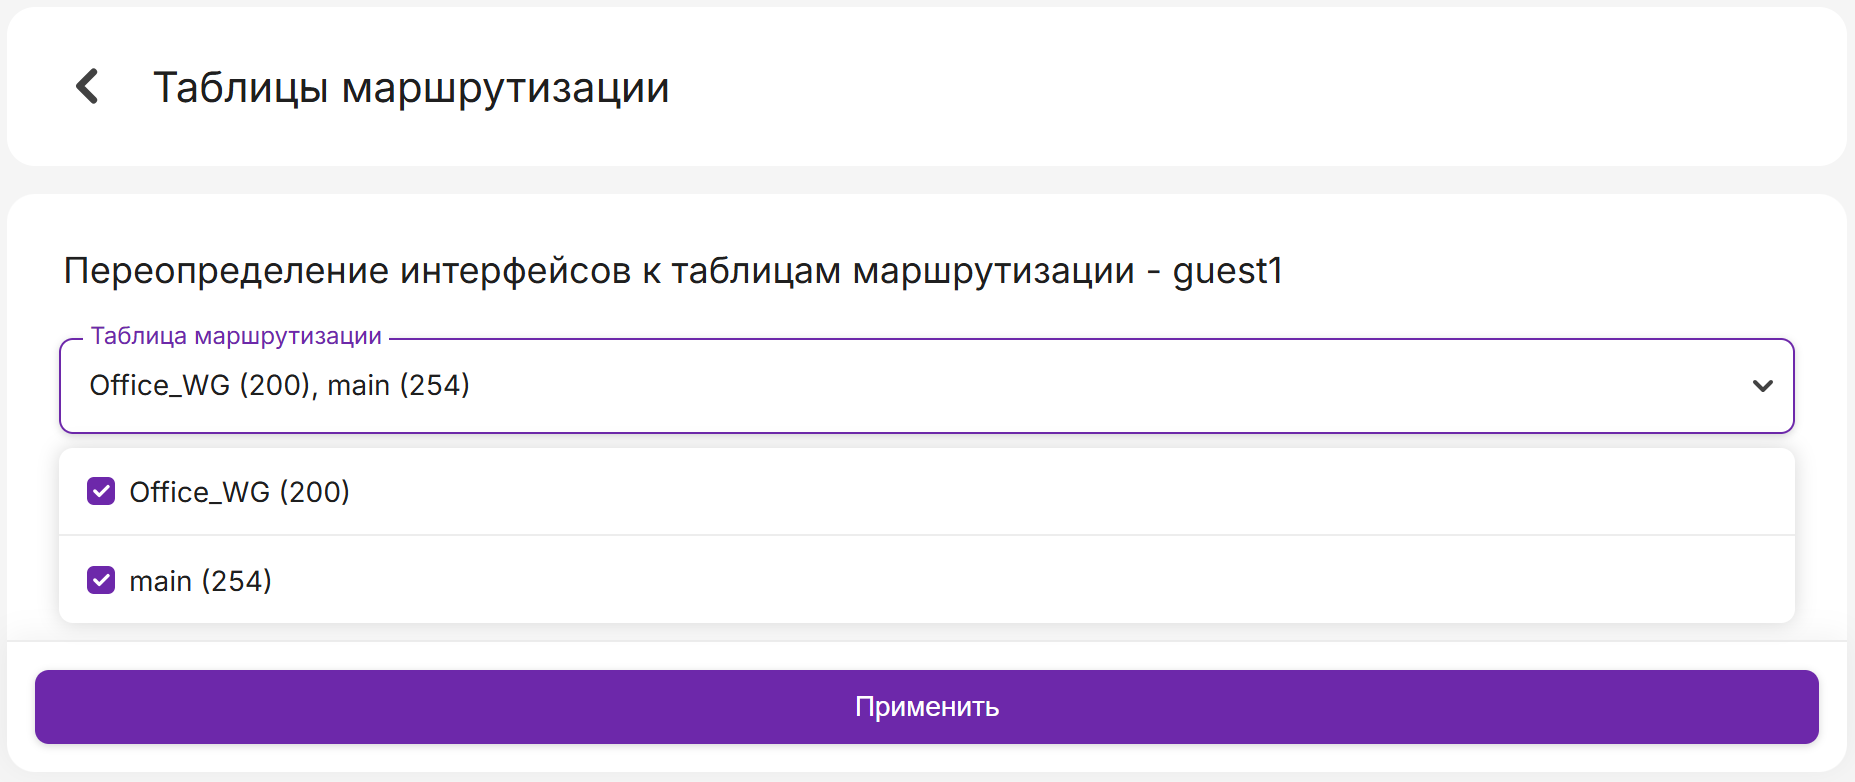Click the guest1 interface name in the heading

tap(1227, 271)
